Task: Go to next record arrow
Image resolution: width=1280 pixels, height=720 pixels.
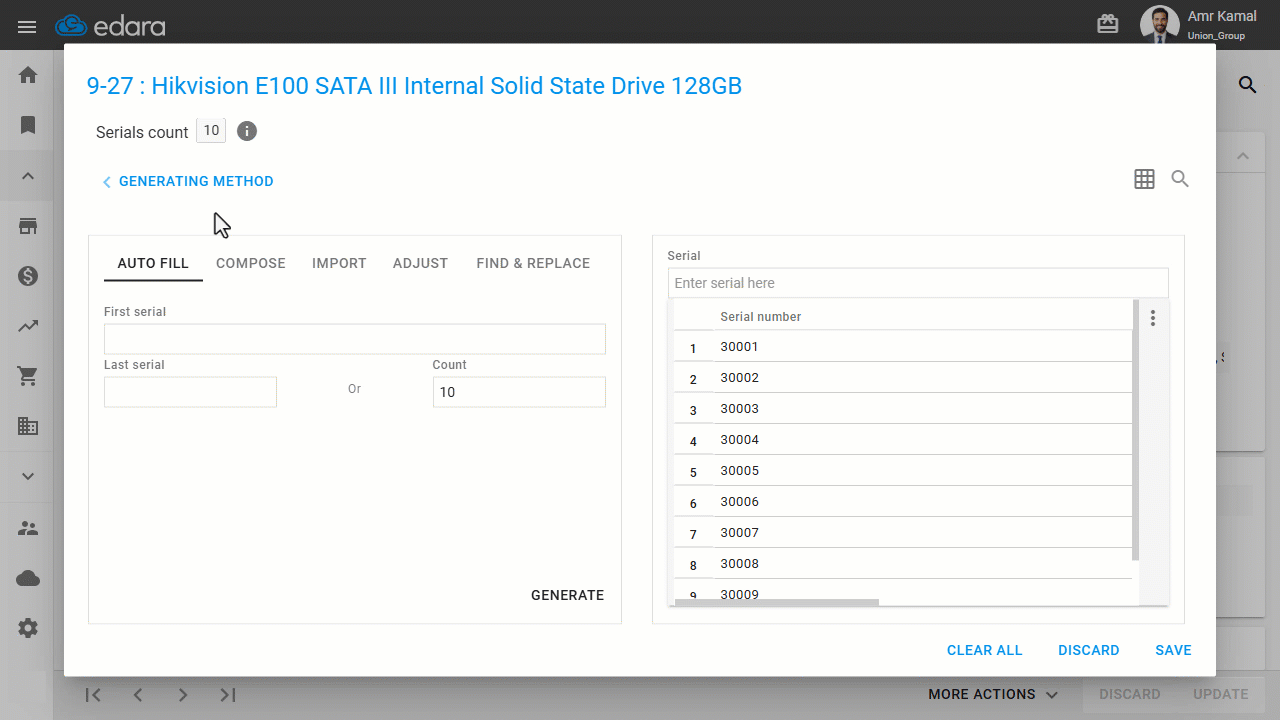Action: [x=183, y=695]
